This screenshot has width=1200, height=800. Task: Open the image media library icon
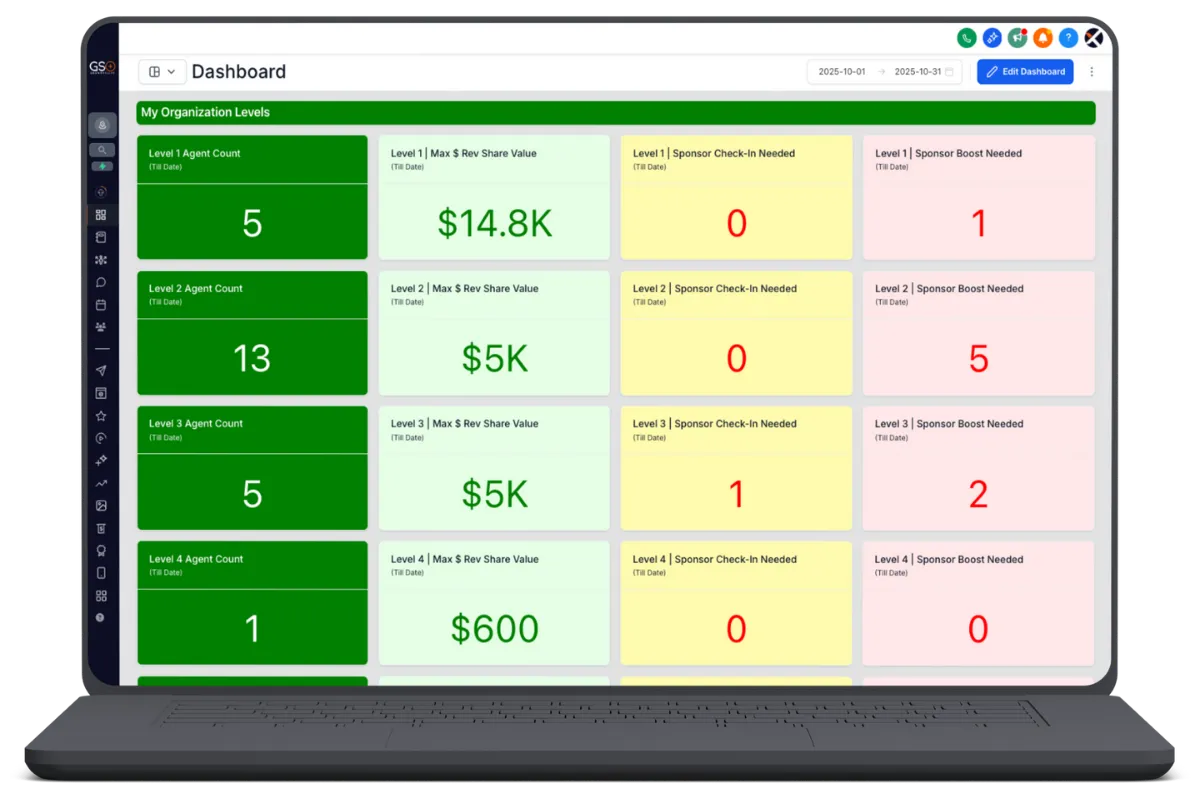[x=101, y=506]
